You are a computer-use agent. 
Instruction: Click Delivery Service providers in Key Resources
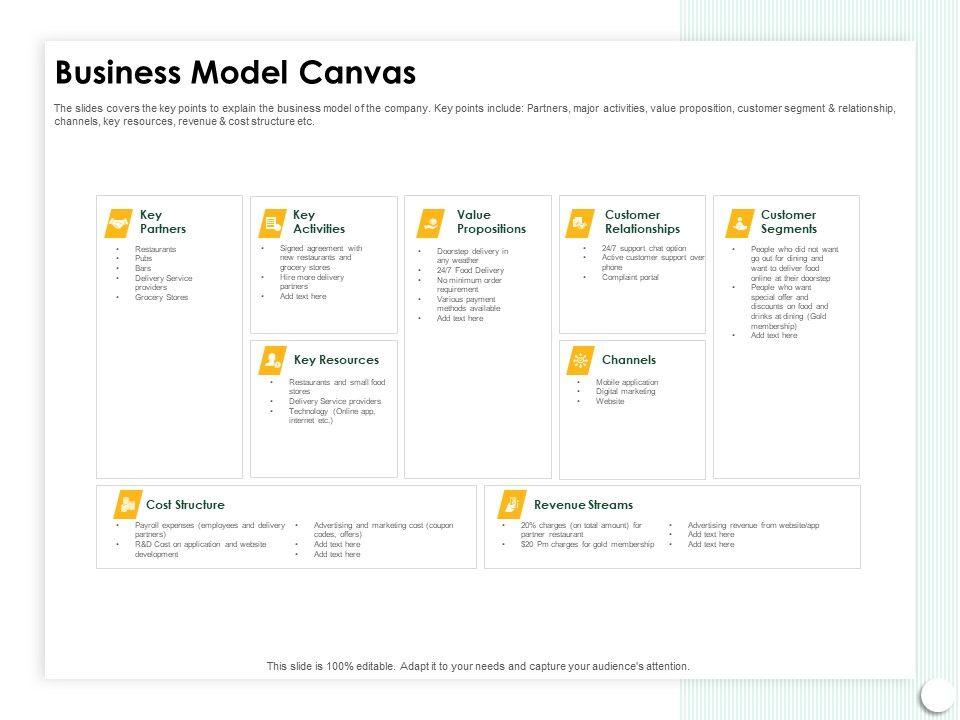coord(335,401)
